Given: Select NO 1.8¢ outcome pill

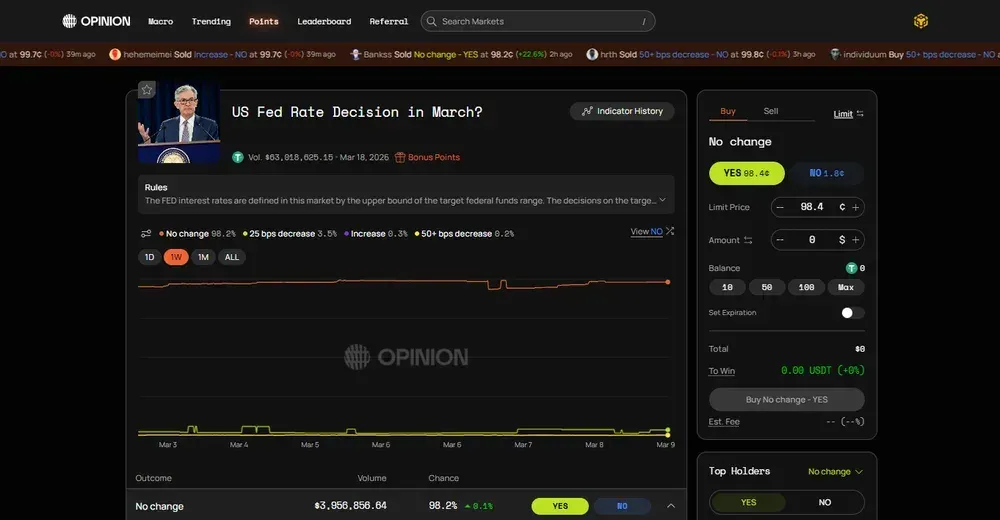Looking at the screenshot, I should click(x=827, y=173).
